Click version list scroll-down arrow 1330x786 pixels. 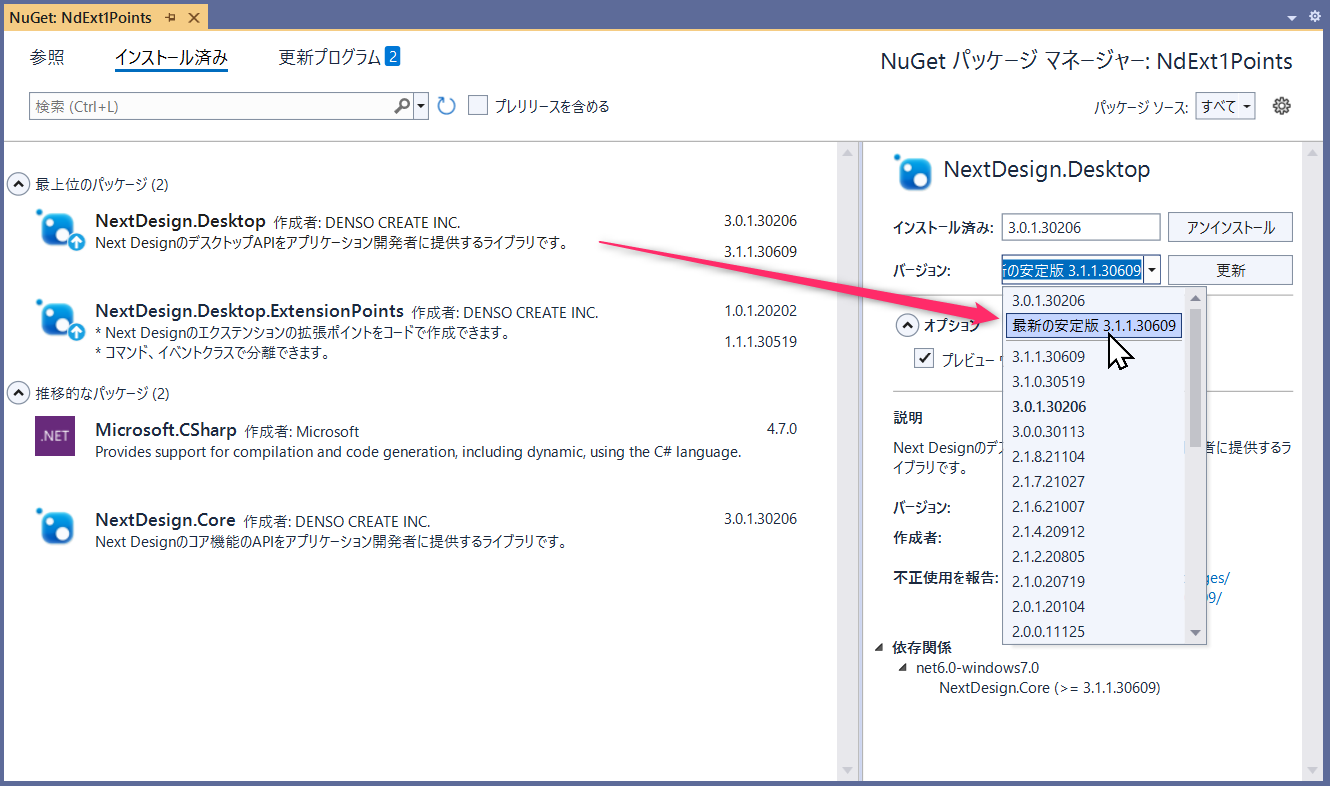pyautogui.click(x=1195, y=633)
